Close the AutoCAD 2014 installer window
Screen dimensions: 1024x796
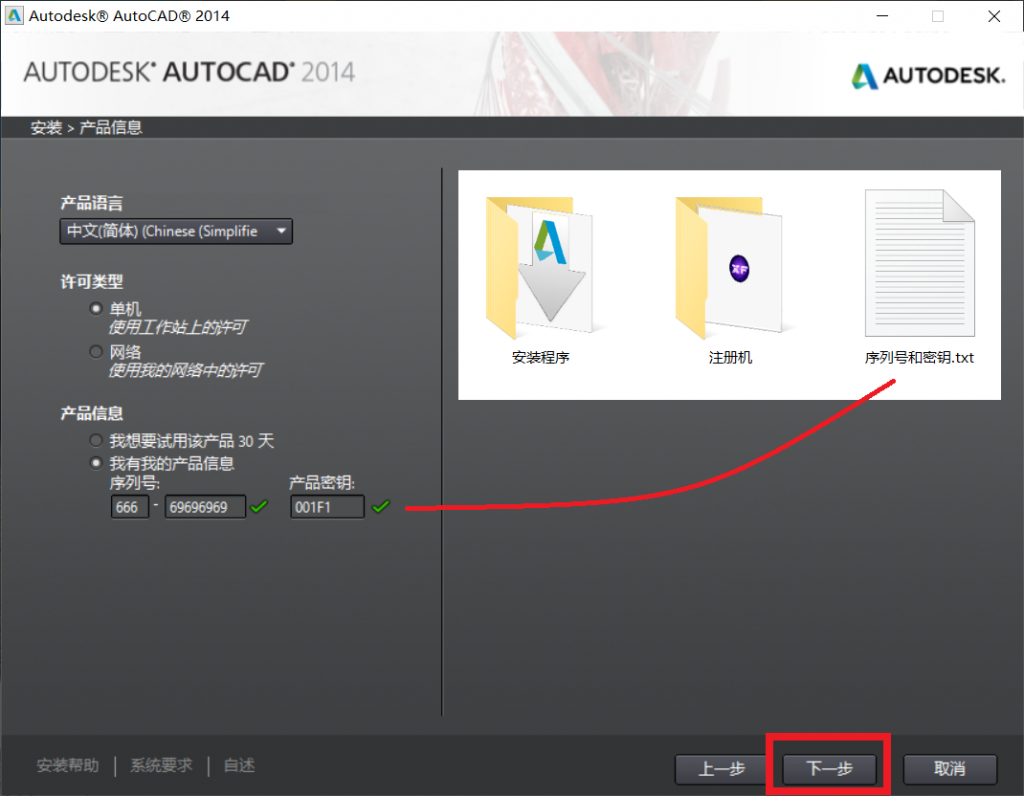tap(994, 16)
